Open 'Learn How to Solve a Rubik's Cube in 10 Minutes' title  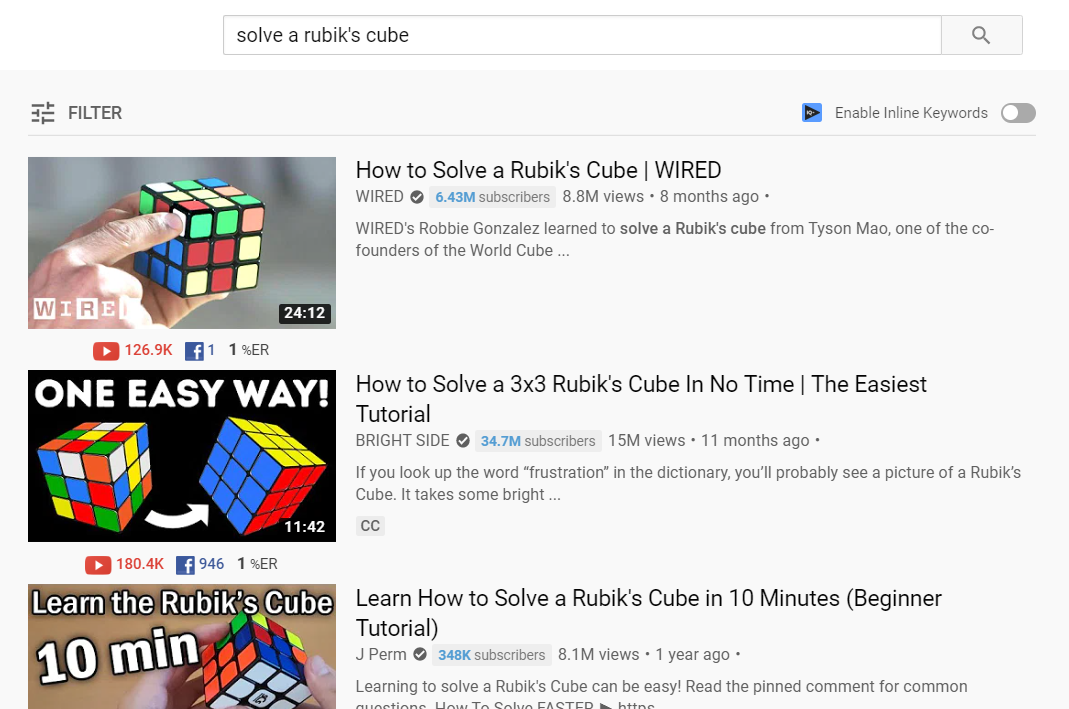[648, 613]
